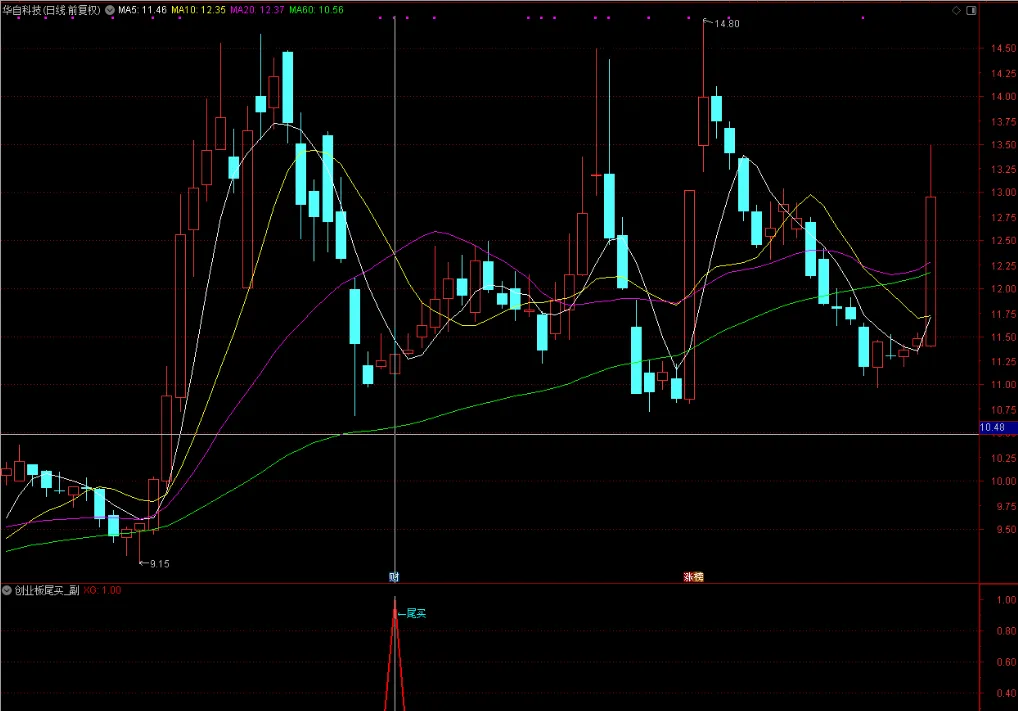The image size is (1018, 711).
Task: Click the MA10: 12.35 label
Action: pyautogui.click(x=199, y=10)
